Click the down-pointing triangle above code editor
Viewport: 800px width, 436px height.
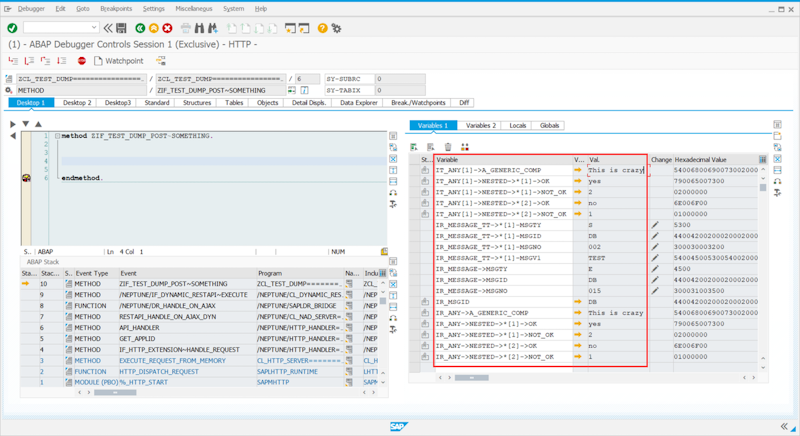click(26, 124)
